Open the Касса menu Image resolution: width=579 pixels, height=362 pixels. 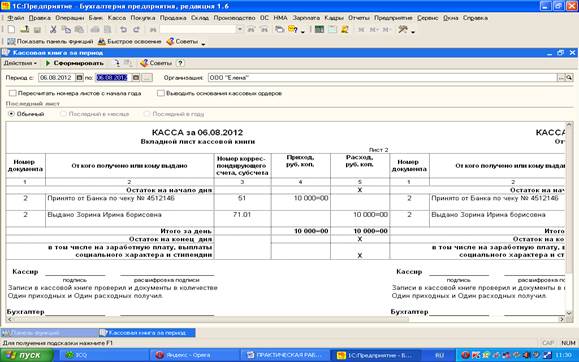click(x=117, y=18)
